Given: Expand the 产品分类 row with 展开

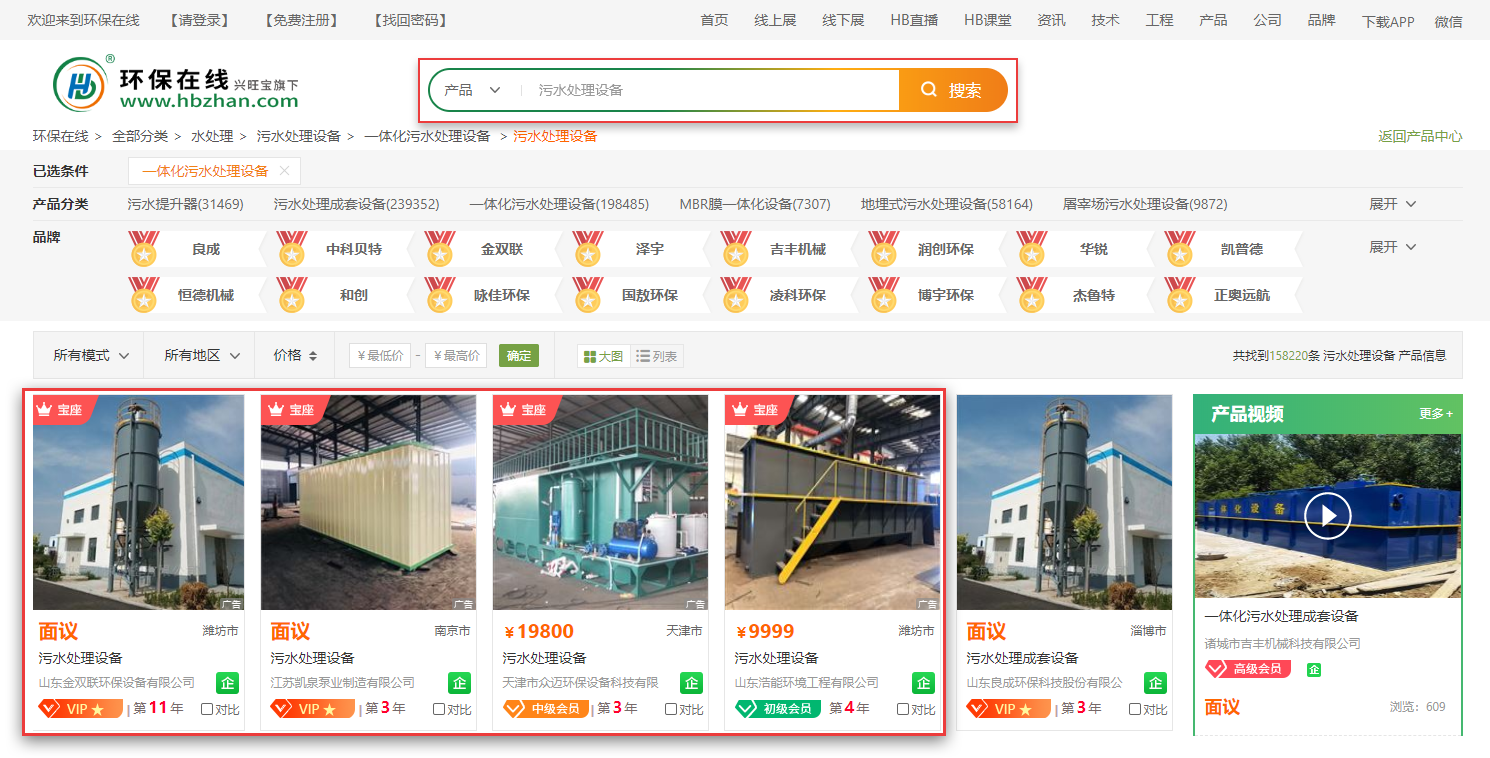Looking at the screenshot, I should (x=1392, y=204).
